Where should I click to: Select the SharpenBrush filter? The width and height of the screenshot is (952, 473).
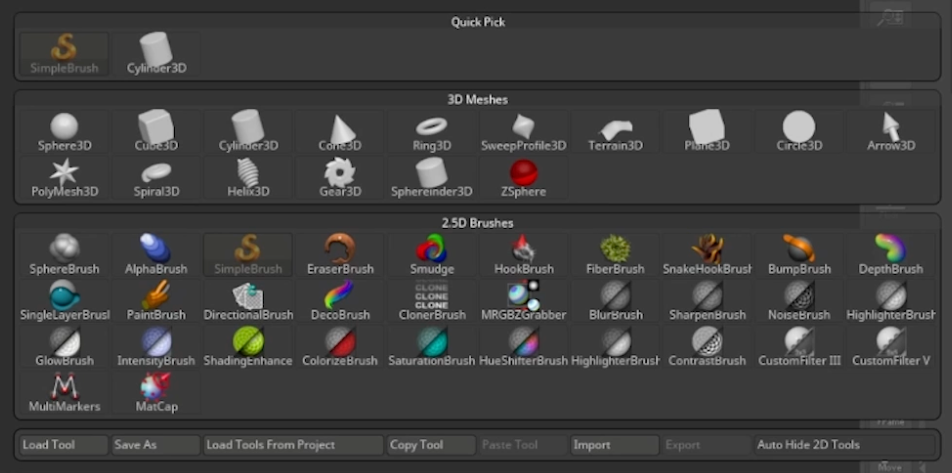[707, 301]
